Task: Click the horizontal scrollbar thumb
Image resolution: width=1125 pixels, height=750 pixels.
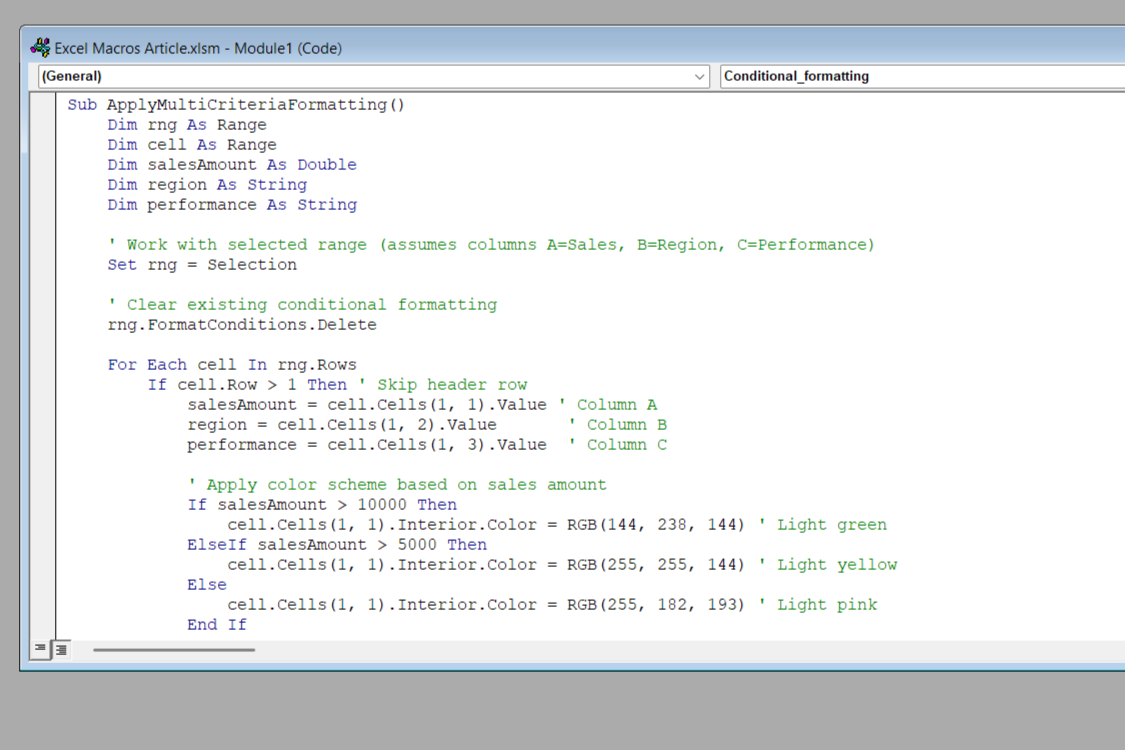Action: click(x=174, y=650)
